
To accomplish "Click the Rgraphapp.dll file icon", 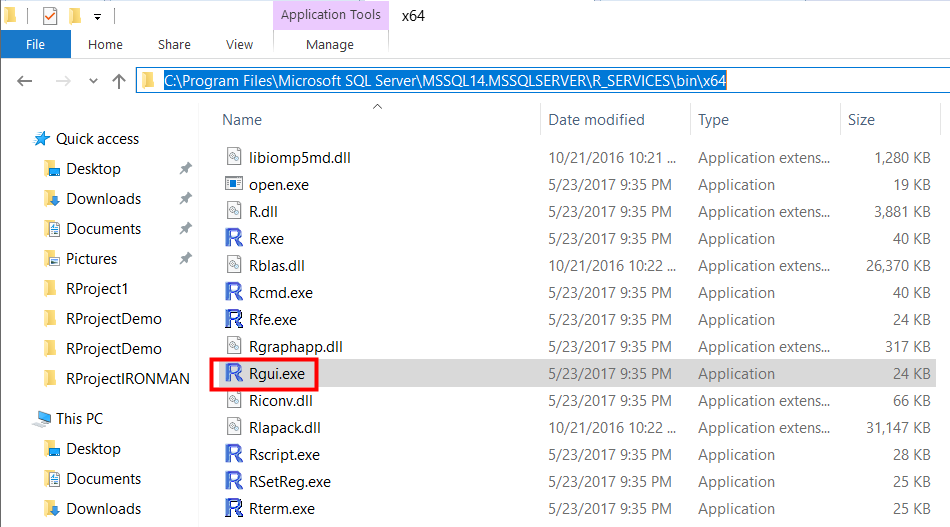I will [x=234, y=346].
